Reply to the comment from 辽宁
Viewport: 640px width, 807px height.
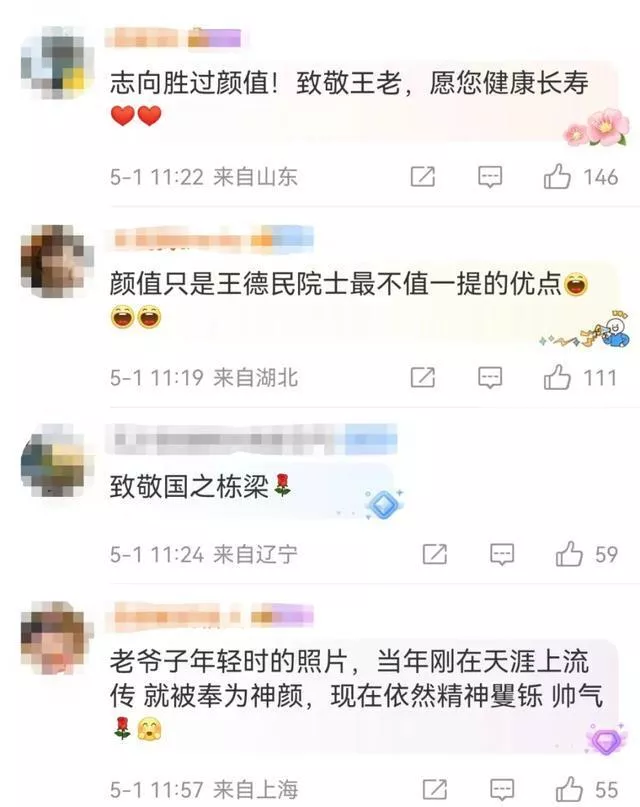[502, 554]
